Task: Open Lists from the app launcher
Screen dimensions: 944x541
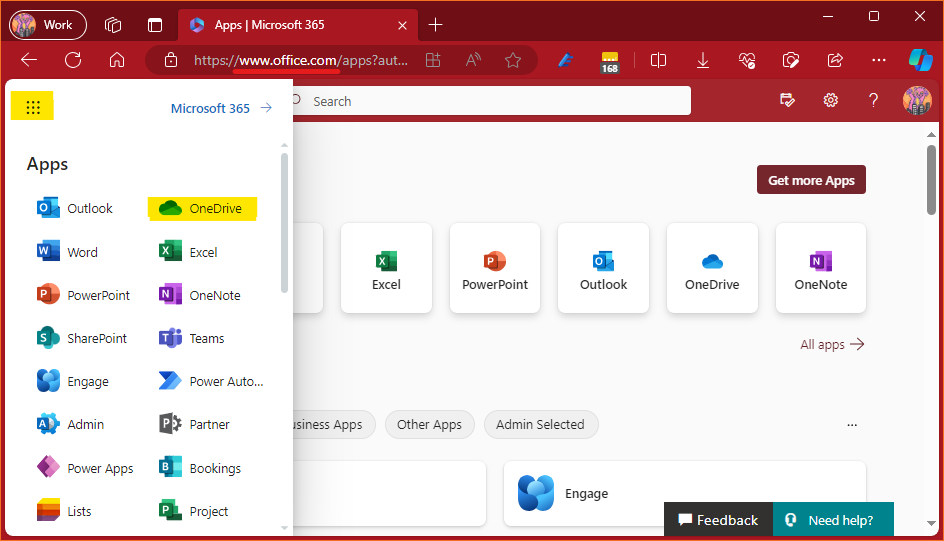Action: click(x=64, y=511)
